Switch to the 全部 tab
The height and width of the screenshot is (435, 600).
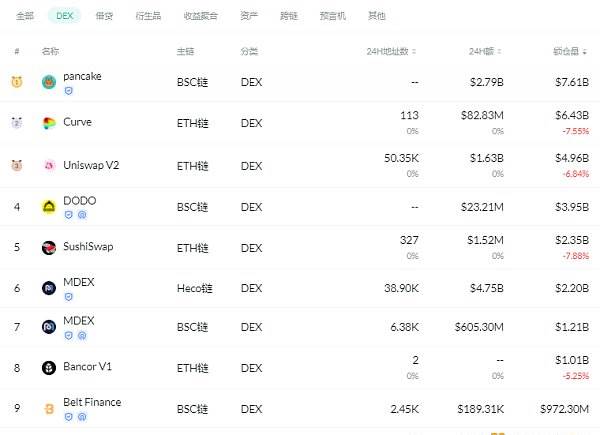coord(25,16)
